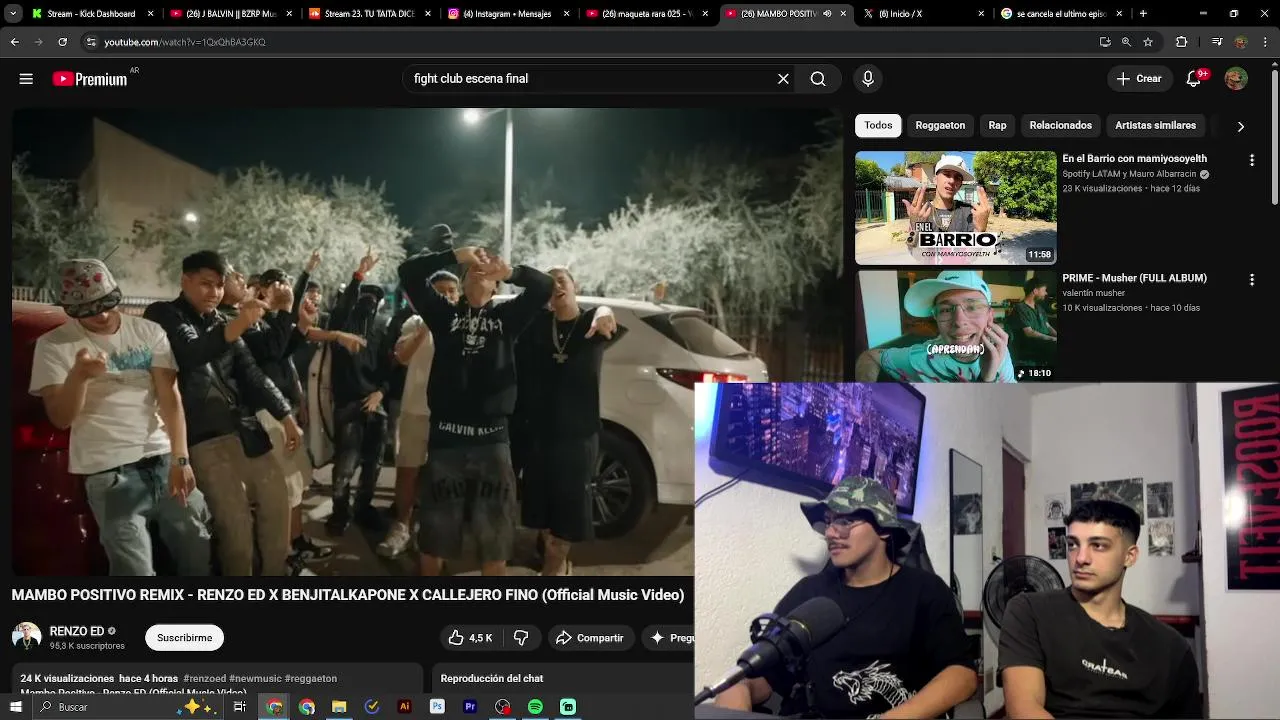The image size is (1280, 720).
Task: Install app icon in address bar
Action: click(x=1105, y=42)
